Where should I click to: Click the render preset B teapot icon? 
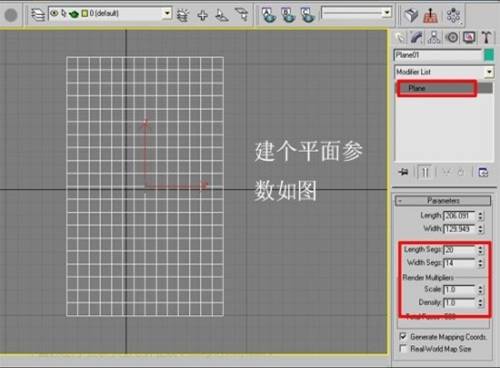288,15
